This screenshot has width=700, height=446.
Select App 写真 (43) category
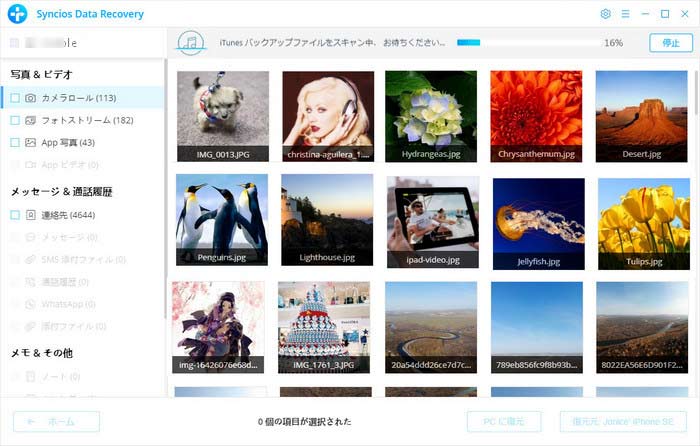coord(83,142)
